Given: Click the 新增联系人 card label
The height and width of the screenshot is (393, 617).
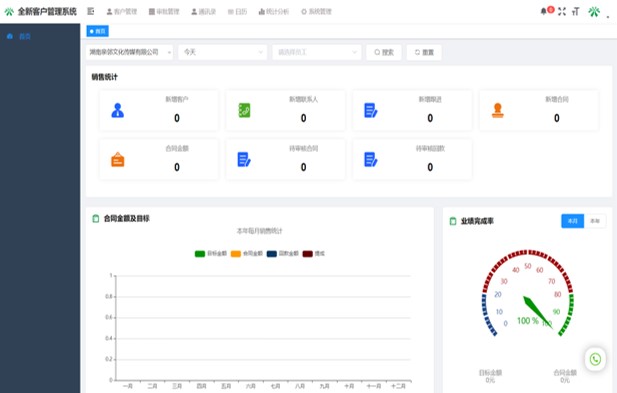Looking at the screenshot, I should tap(303, 100).
